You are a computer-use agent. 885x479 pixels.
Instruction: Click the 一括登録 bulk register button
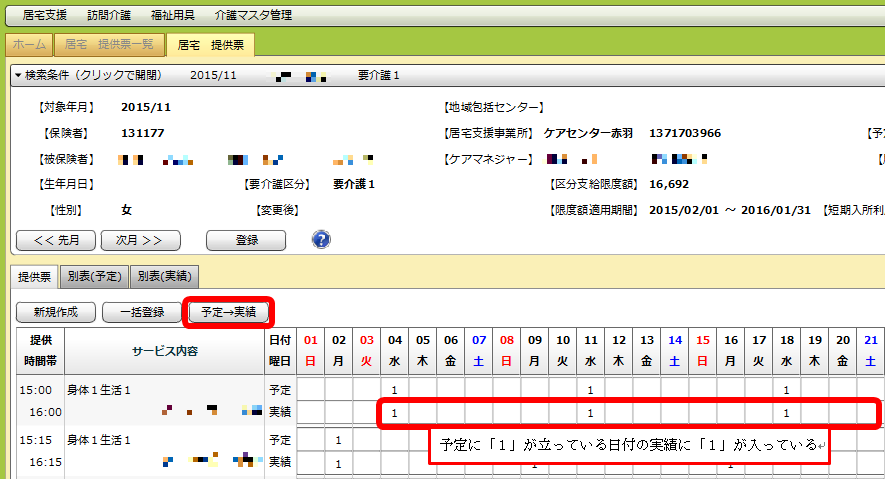[x=141, y=312]
